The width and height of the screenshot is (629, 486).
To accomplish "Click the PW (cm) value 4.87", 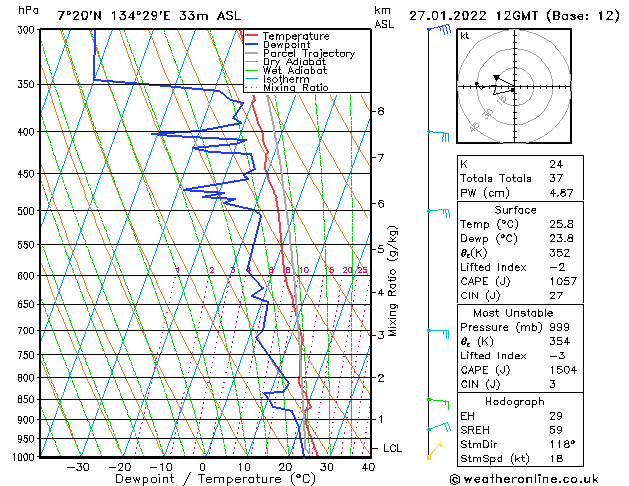I will (561, 193).
